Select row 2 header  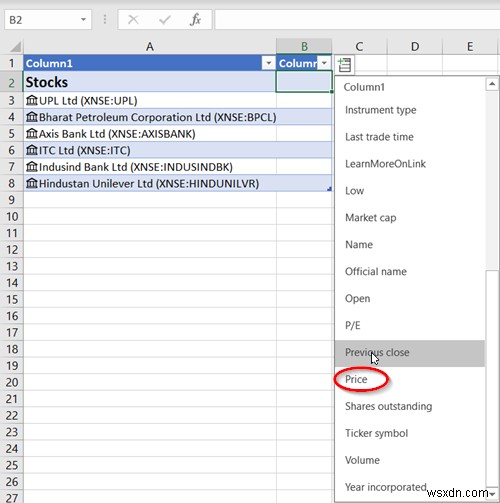[x=12, y=82]
